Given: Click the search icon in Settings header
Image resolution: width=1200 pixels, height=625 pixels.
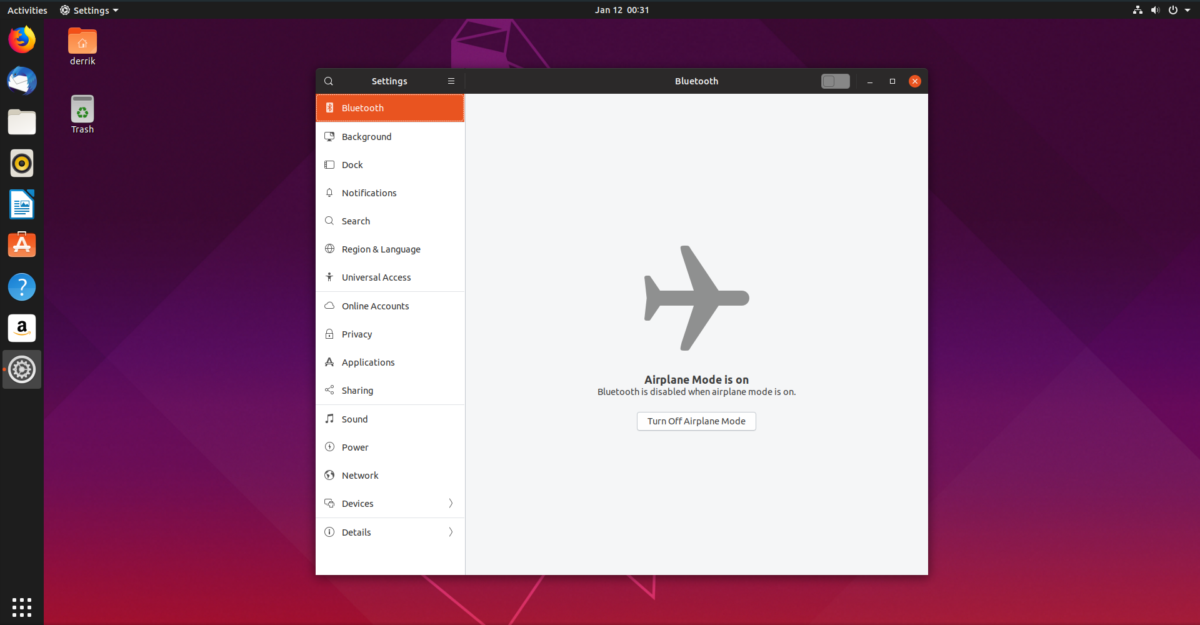Looking at the screenshot, I should (328, 81).
